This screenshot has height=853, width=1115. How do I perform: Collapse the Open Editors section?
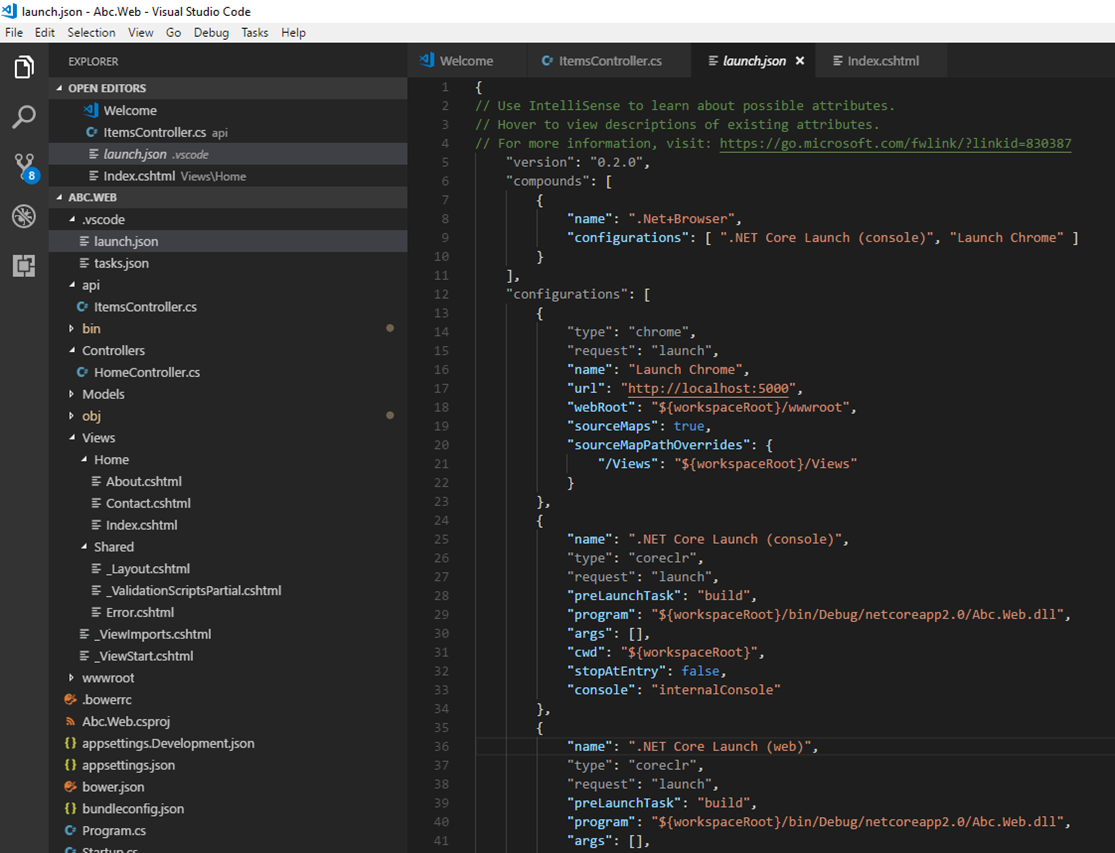(x=59, y=88)
